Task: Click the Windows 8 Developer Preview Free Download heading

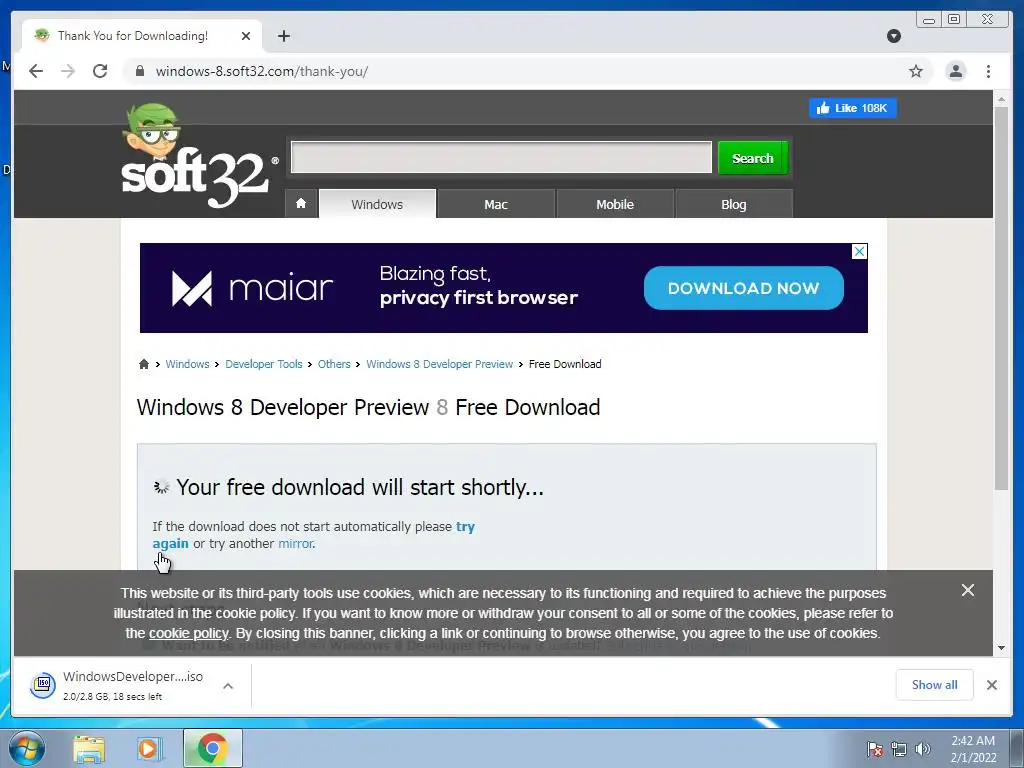Action: click(x=368, y=407)
